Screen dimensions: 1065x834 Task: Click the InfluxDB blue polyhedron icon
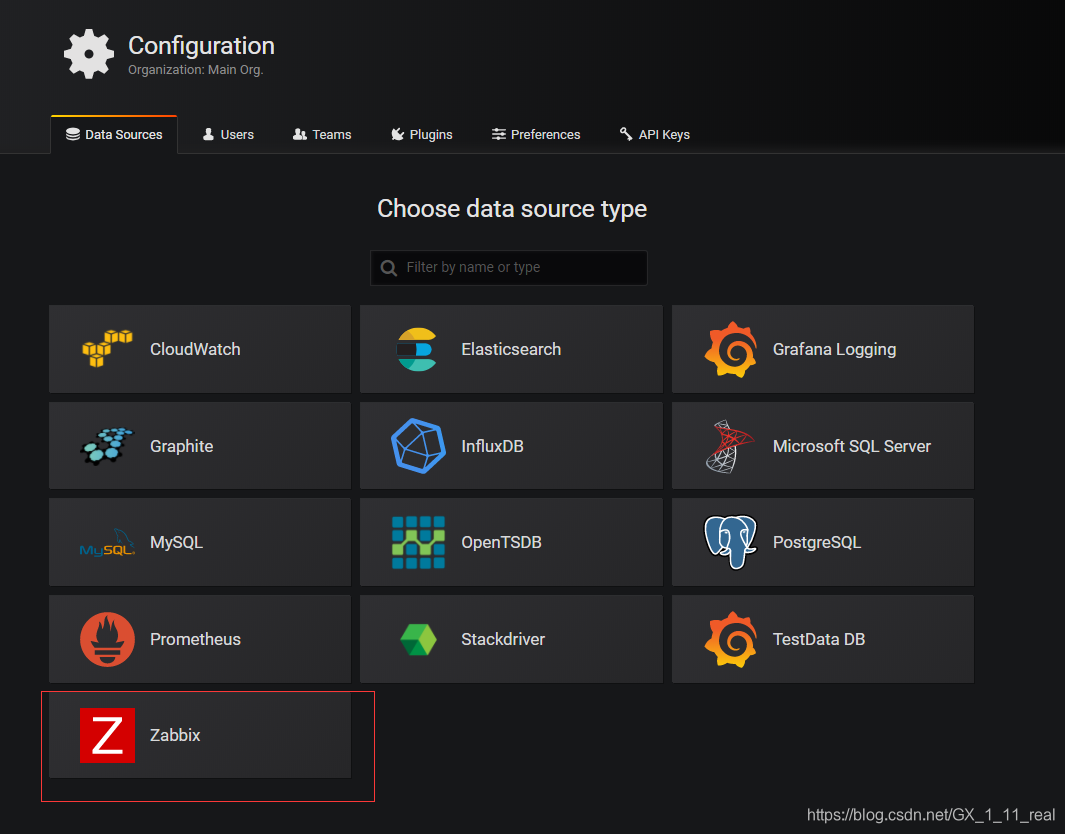click(418, 446)
